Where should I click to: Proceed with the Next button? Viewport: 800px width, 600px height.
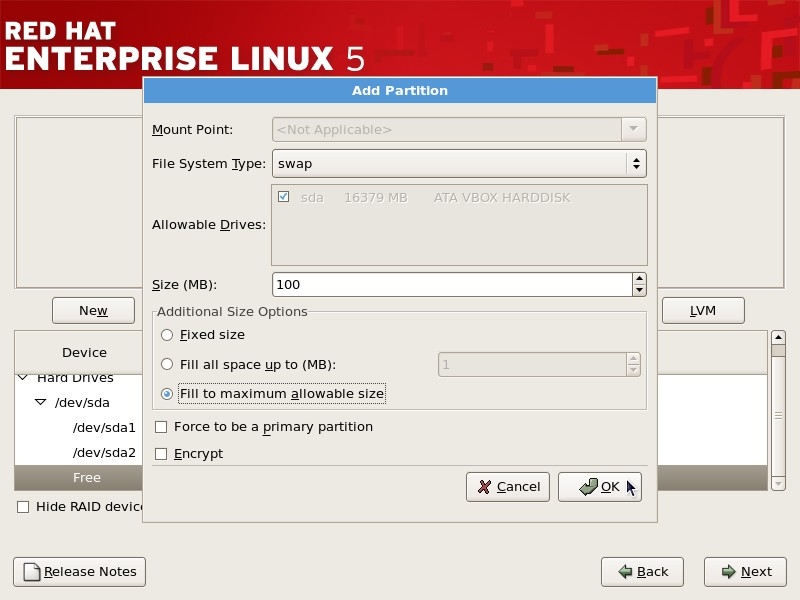745,572
